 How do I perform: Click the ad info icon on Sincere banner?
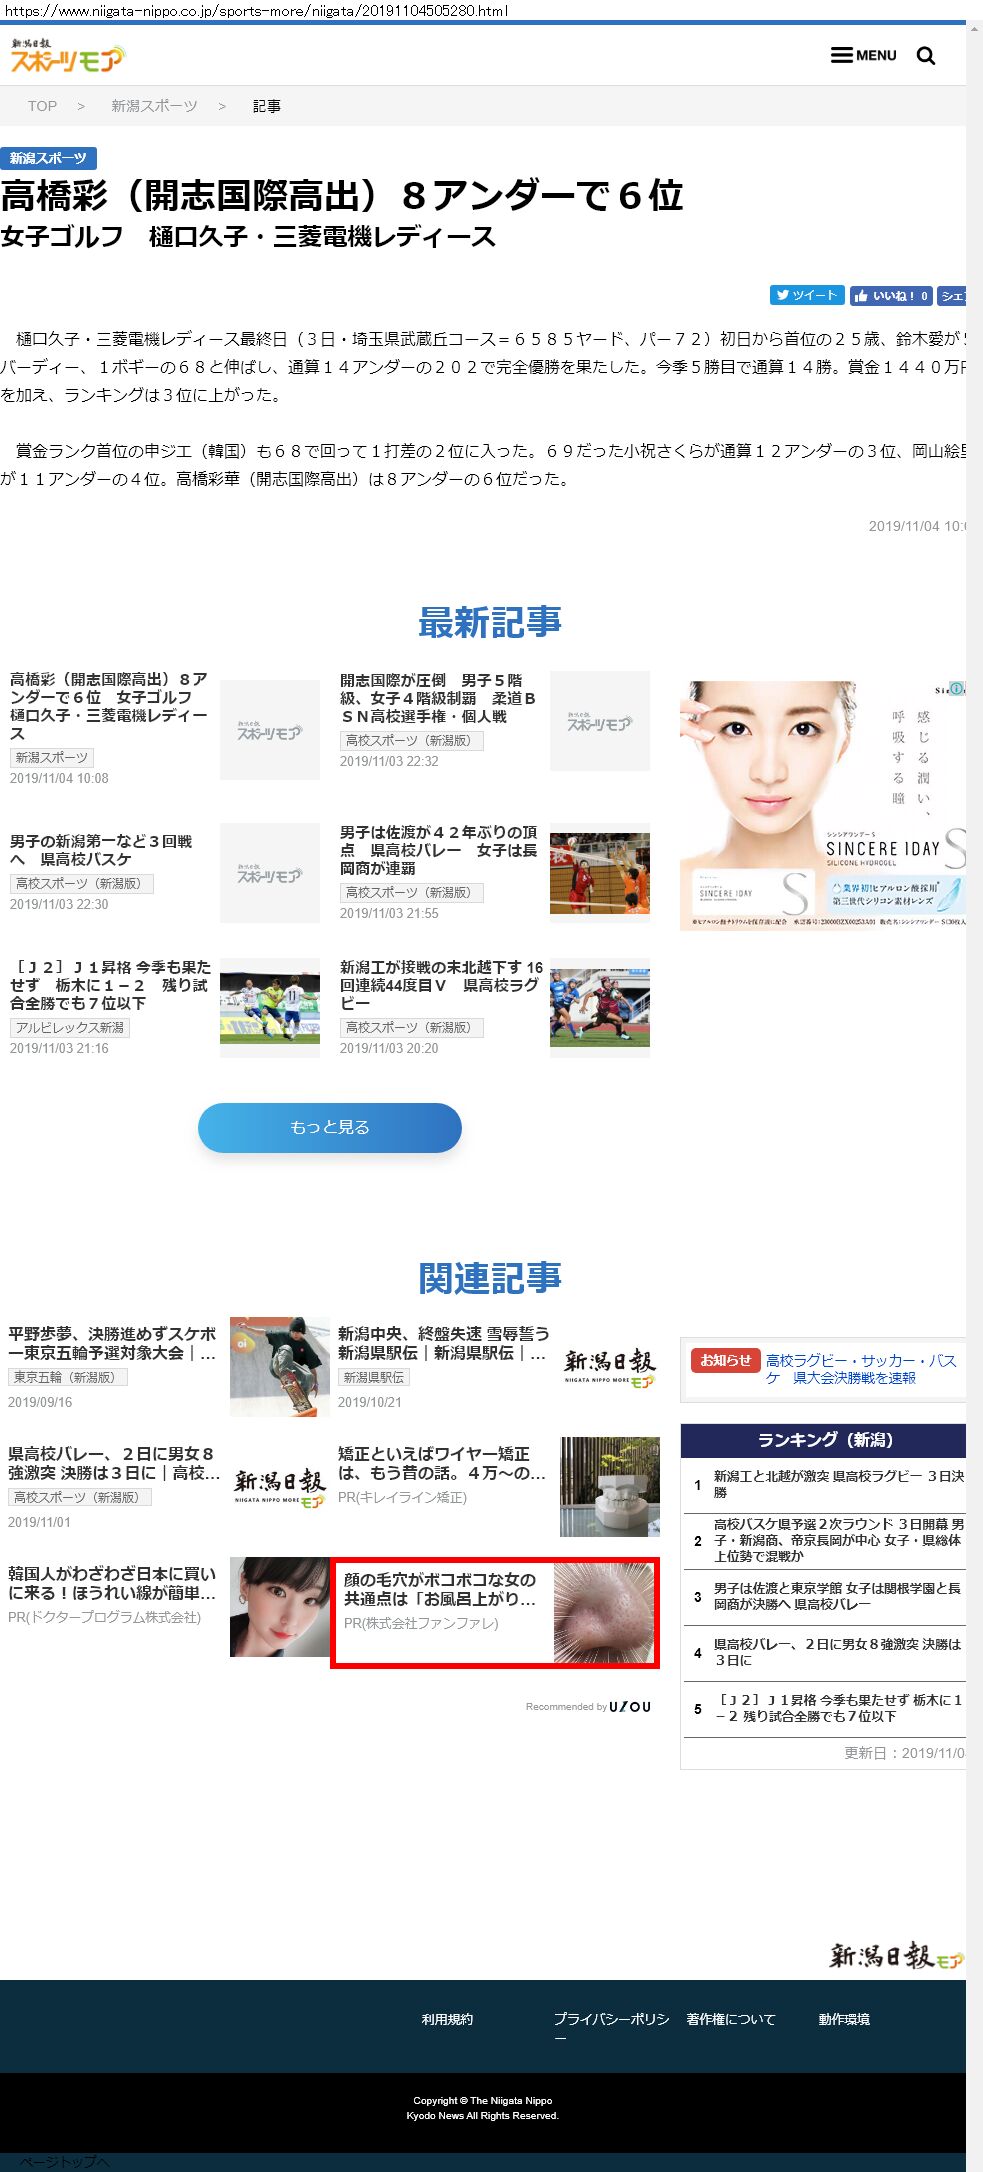click(956, 689)
